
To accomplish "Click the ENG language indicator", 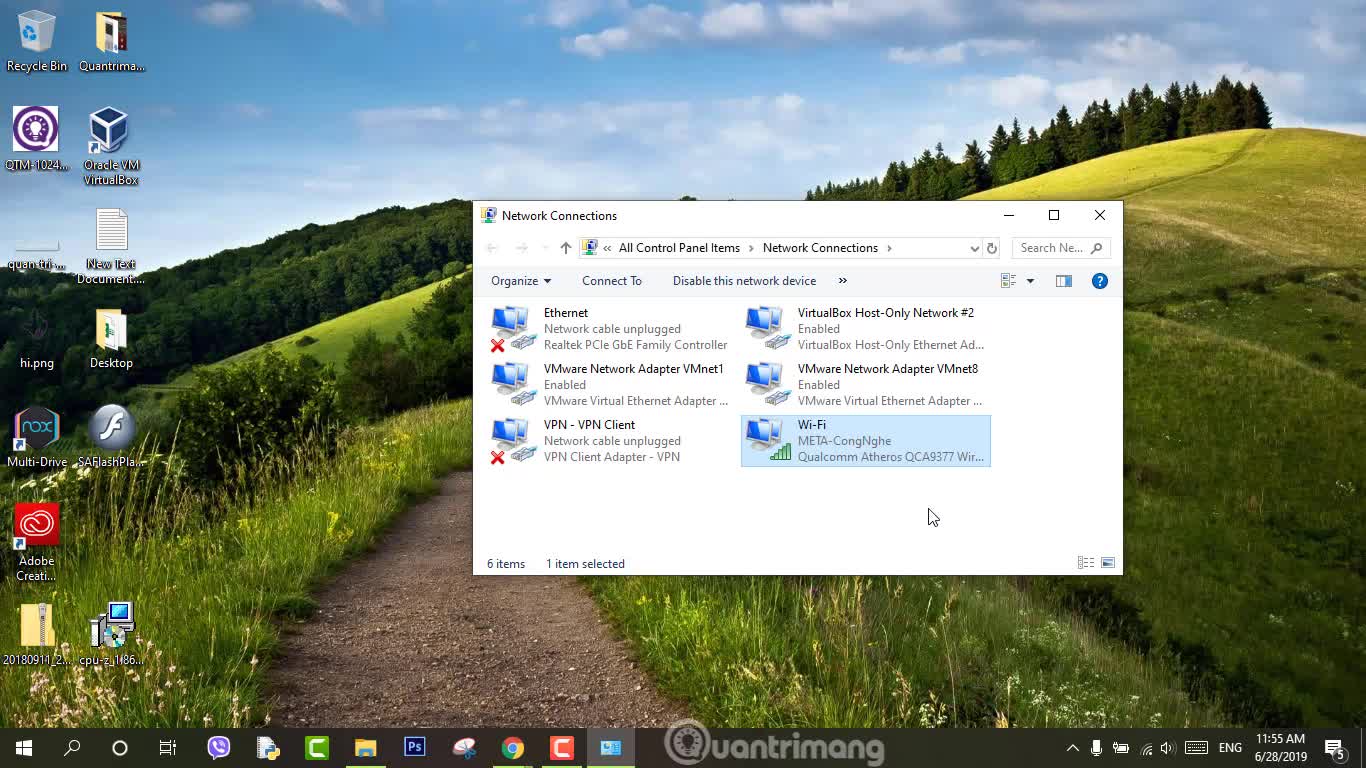I will coord(1230,748).
